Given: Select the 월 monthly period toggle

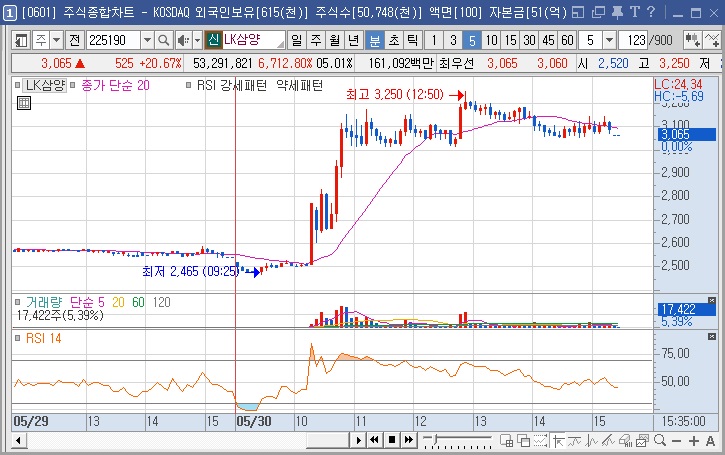Looking at the screenshot, I should 335,40.
